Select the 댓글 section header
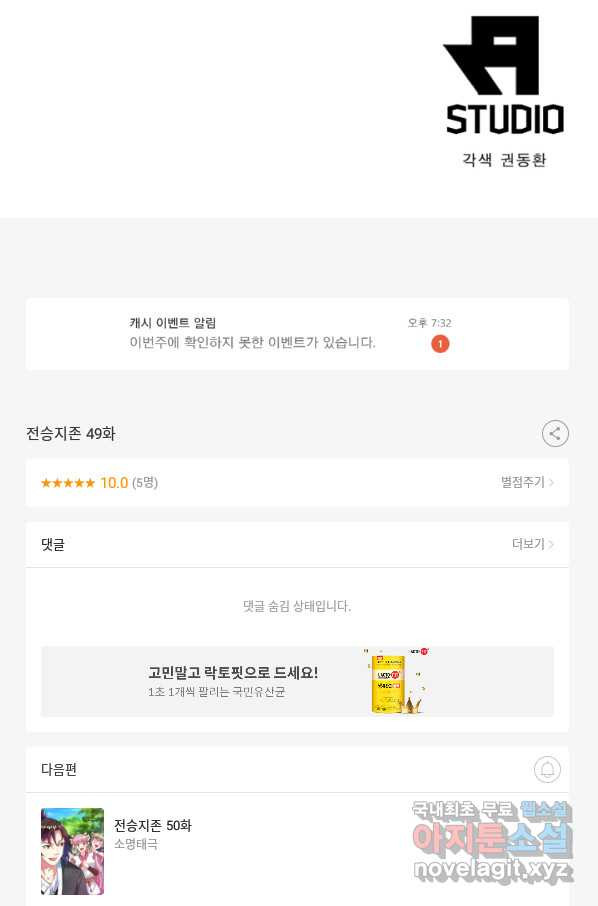Image resolution: width=598 pixels, height=906 pixels. (53, 544)
